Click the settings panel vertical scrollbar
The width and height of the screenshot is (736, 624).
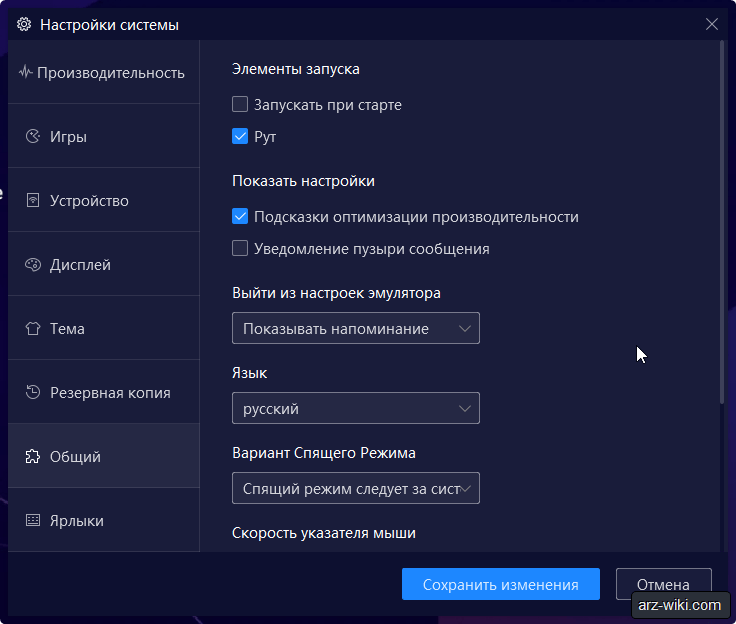722,222
